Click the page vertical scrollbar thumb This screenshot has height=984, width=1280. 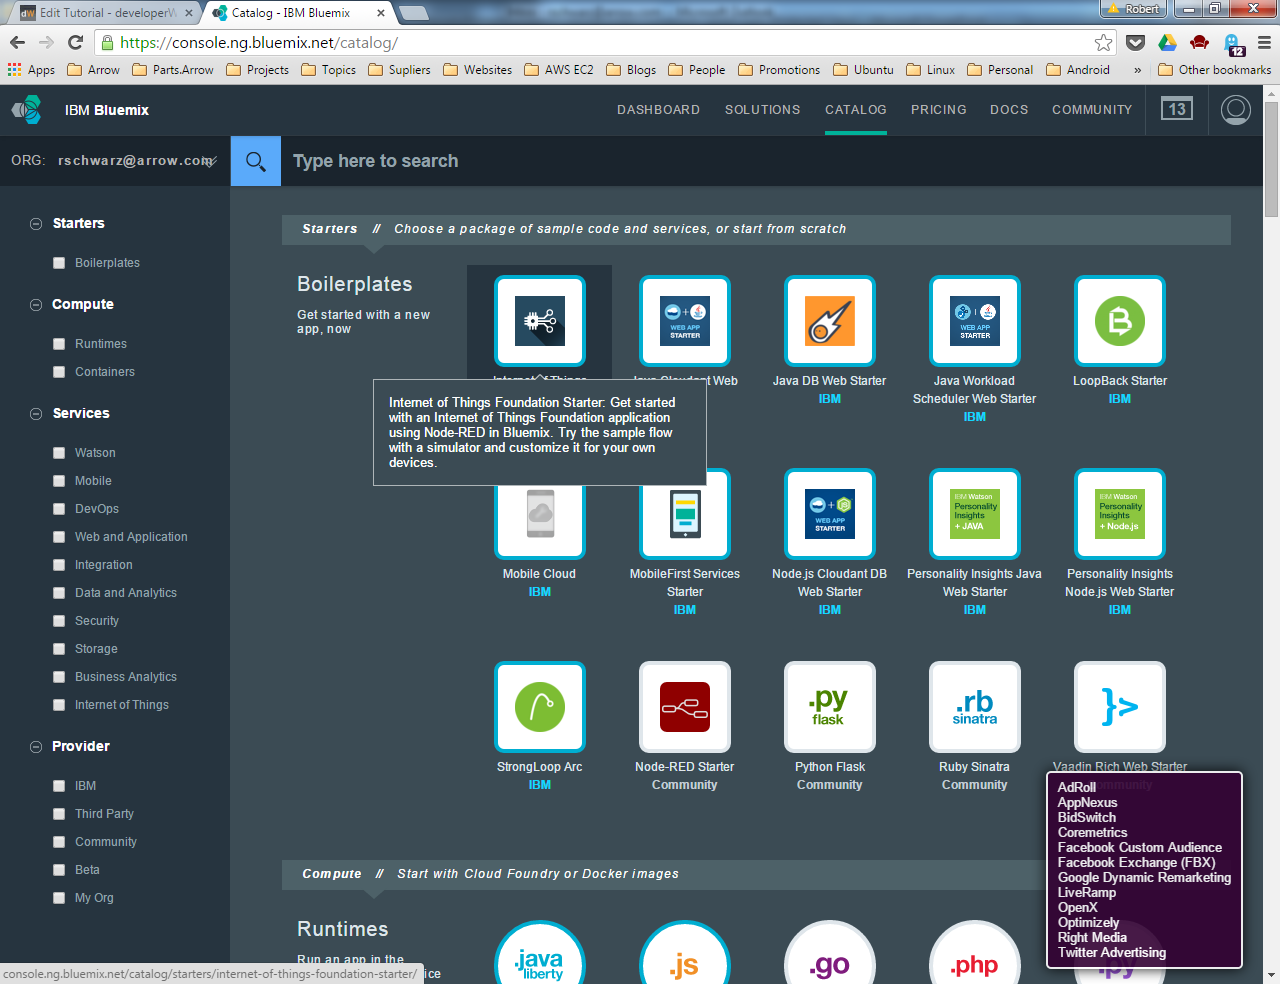tap(1271, 157)
